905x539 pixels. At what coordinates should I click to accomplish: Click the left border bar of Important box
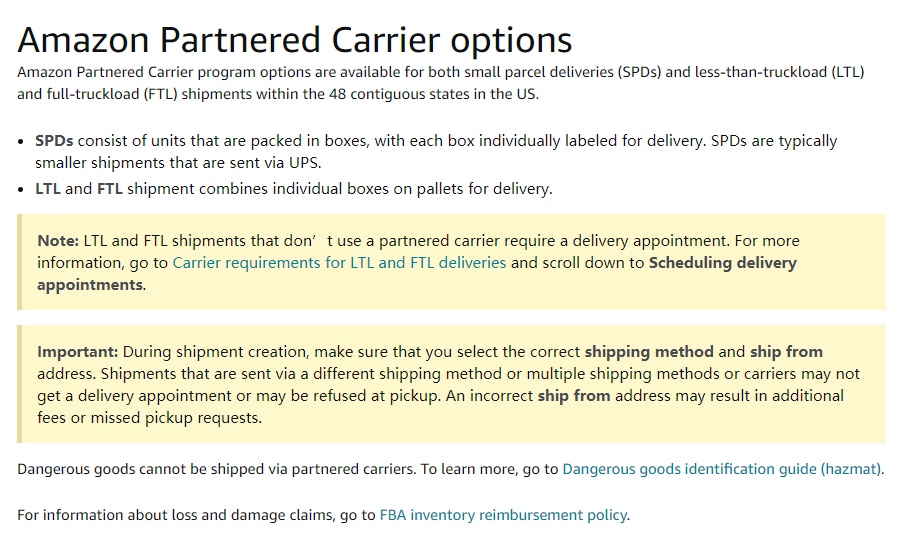(19, 384)
